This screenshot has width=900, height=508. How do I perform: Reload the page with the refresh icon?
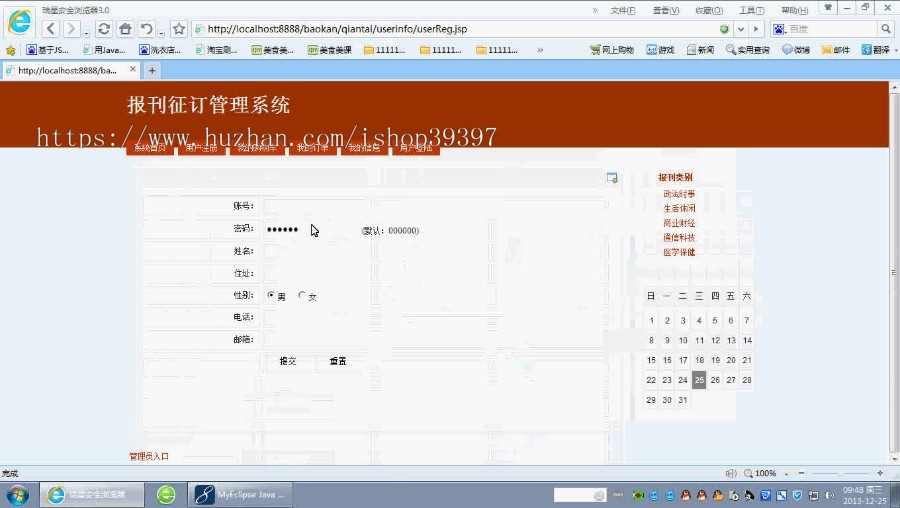(104, 29)
